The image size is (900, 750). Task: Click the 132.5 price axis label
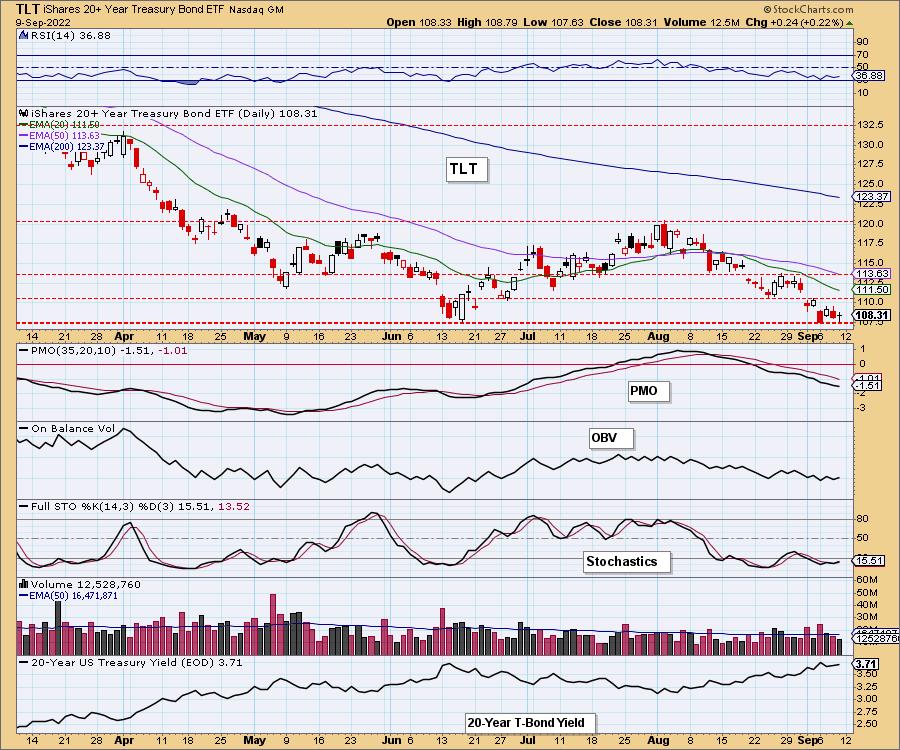point(870,125)
